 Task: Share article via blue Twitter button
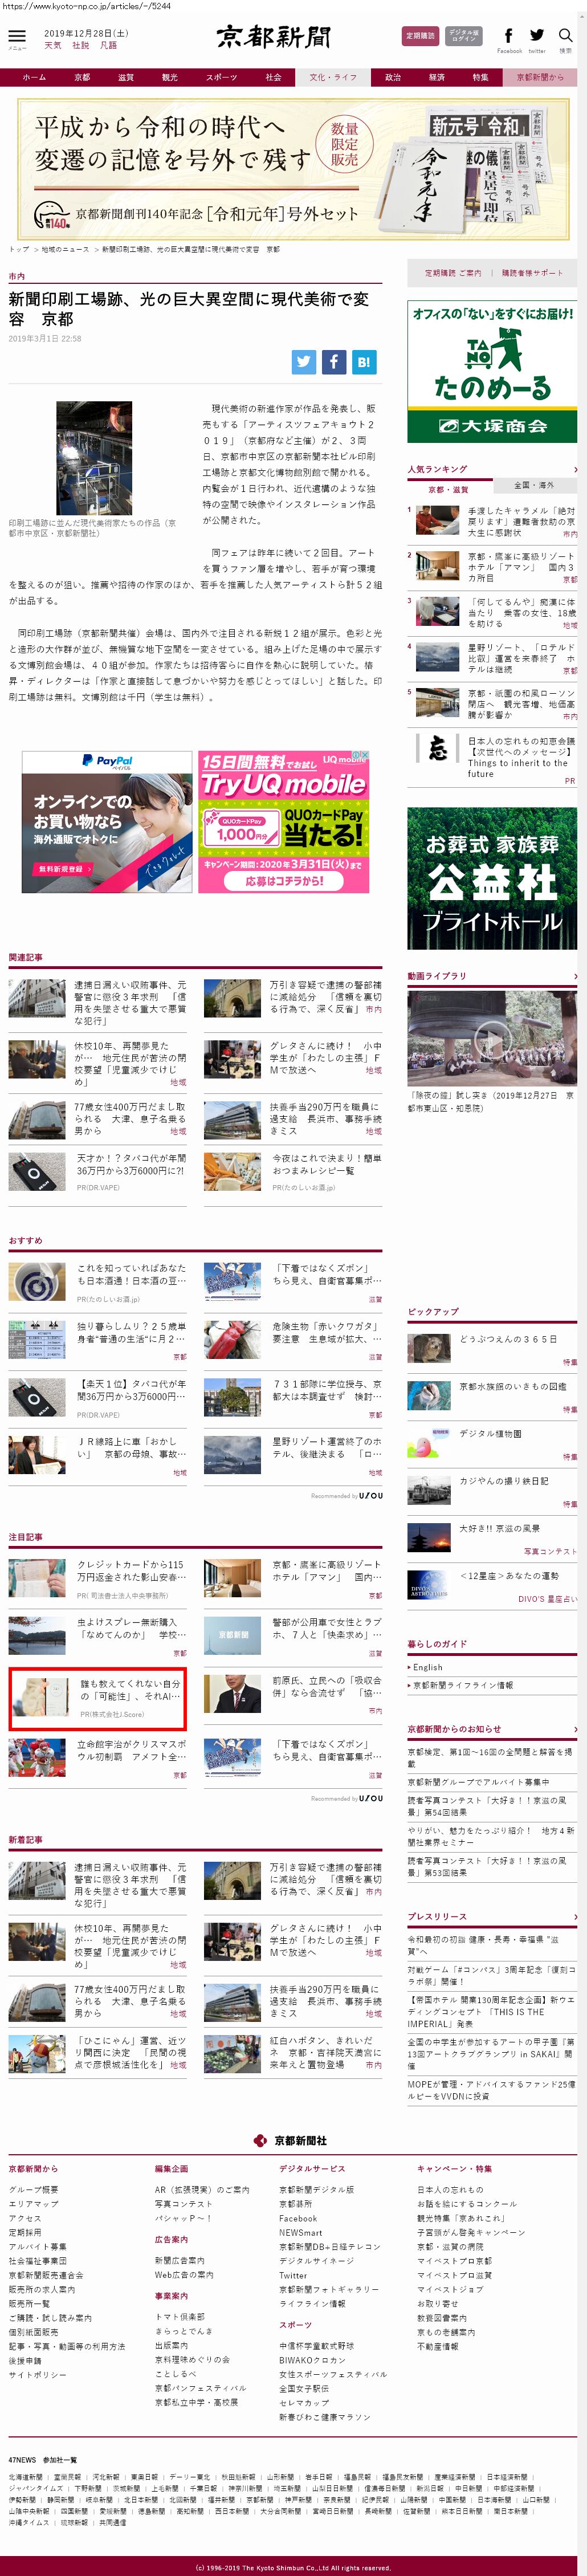304,361
